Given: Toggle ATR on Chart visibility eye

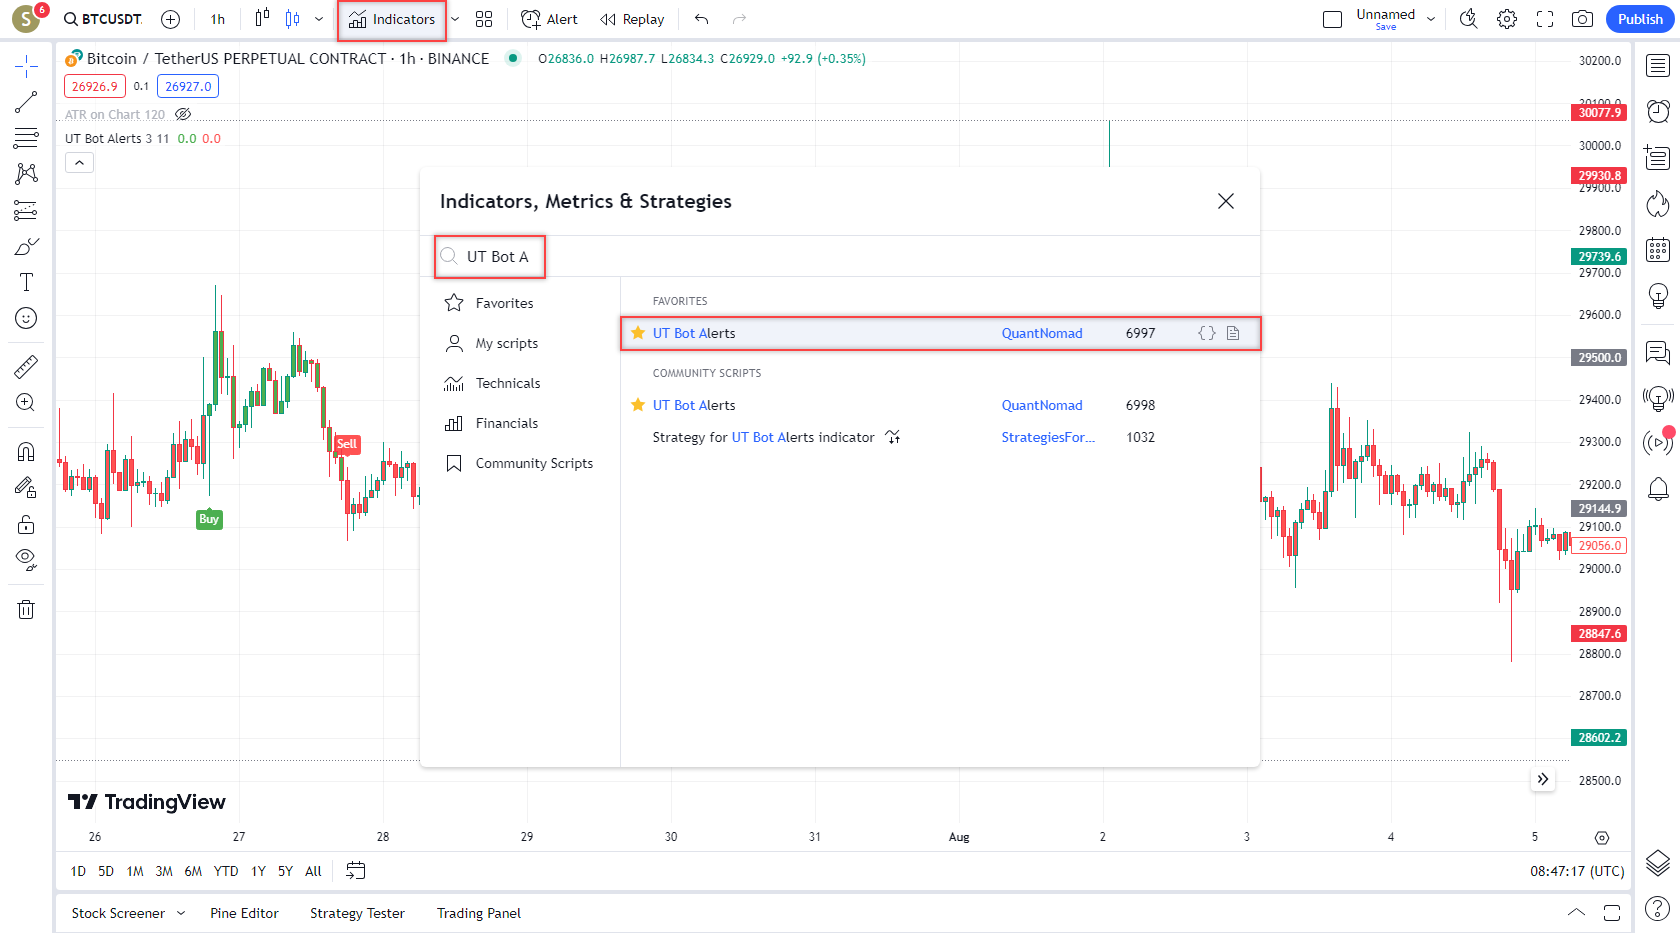Looking at the screenshot, I should tap(183, 115).
